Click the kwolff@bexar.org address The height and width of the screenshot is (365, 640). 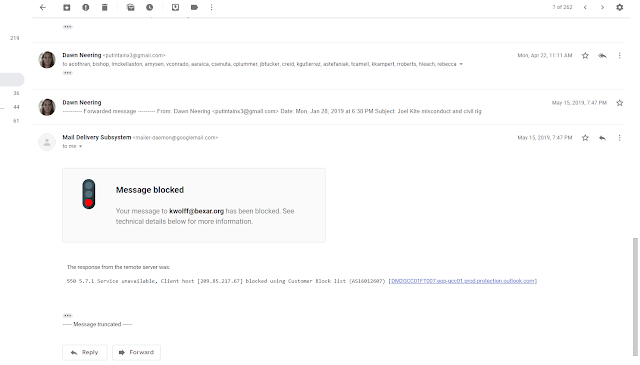(x=196, y=211)
